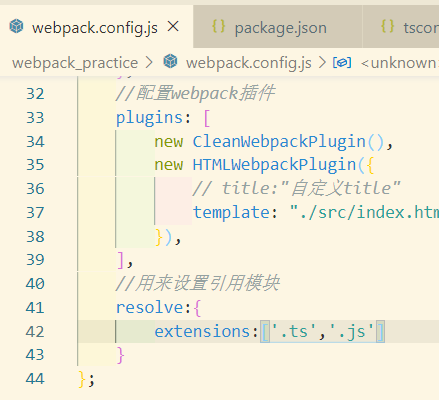439x400 pixels.
Task: Click the '.js' string on line 42
Action: [351, 332]
